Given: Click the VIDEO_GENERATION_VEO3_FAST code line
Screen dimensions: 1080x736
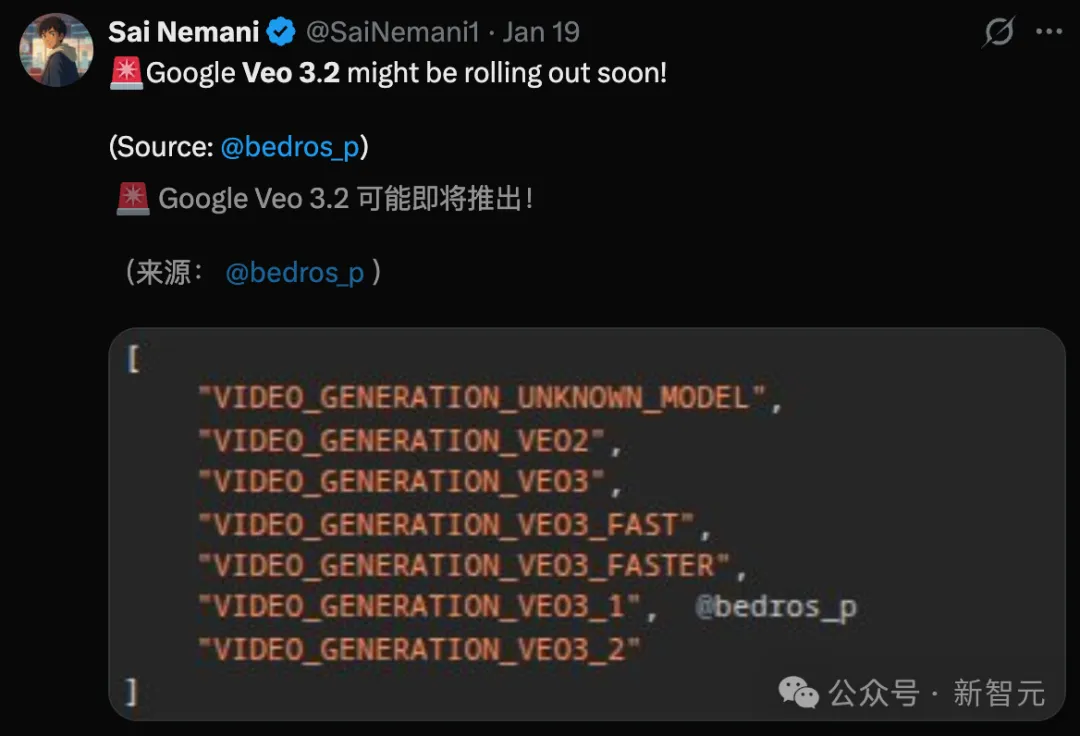Looking at the screenshot, I should coord(446,523).
